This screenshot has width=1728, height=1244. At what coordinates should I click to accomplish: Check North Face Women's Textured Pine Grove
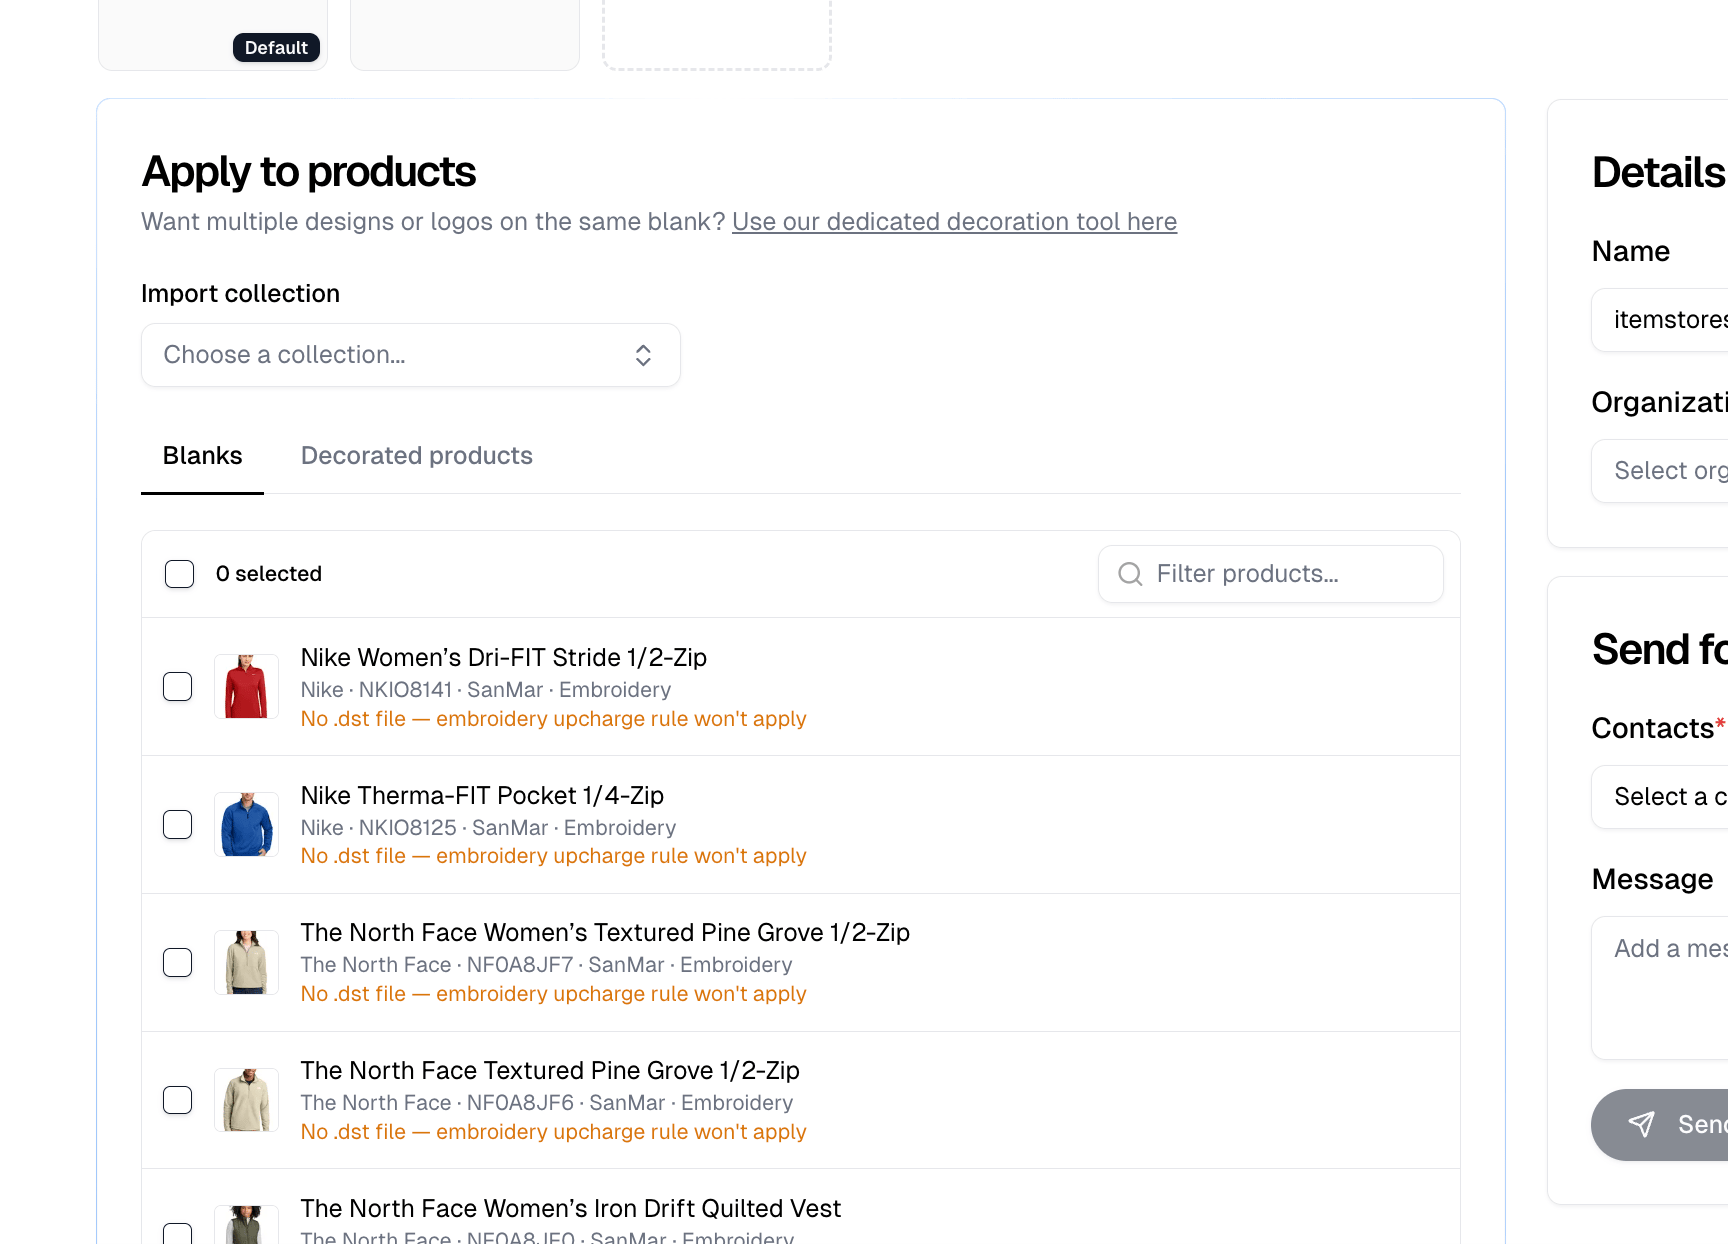(178, 963)
